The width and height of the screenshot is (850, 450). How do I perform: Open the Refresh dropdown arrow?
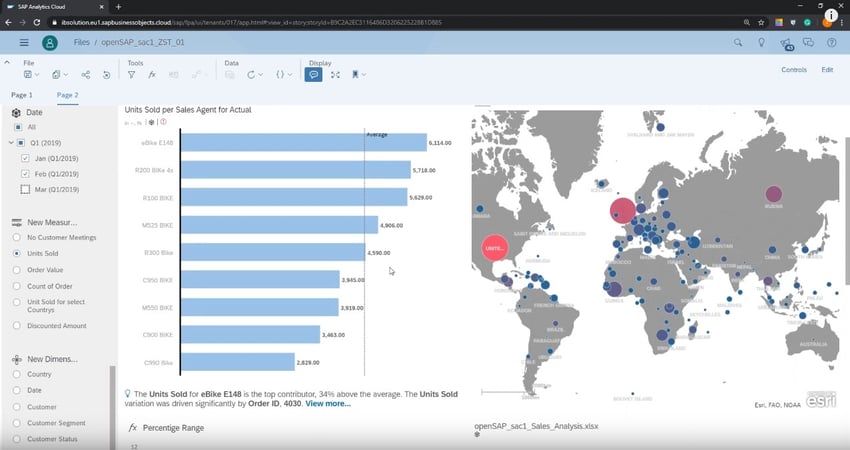pyautogui.click(x=261, y=75)
